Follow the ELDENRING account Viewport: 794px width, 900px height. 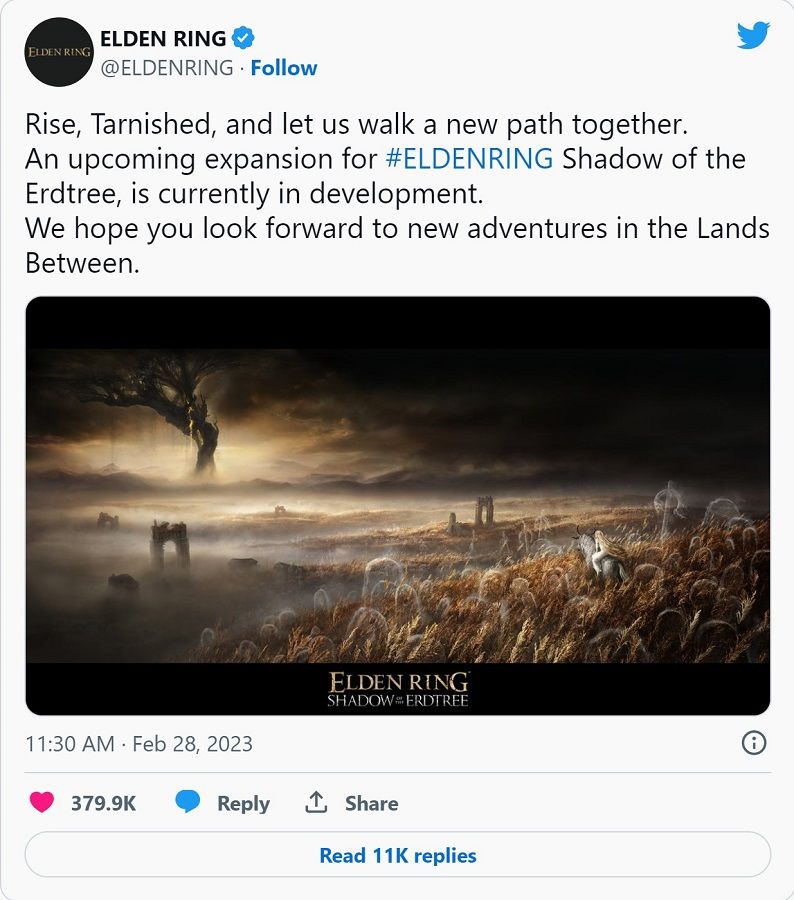(x=283, y=68)
